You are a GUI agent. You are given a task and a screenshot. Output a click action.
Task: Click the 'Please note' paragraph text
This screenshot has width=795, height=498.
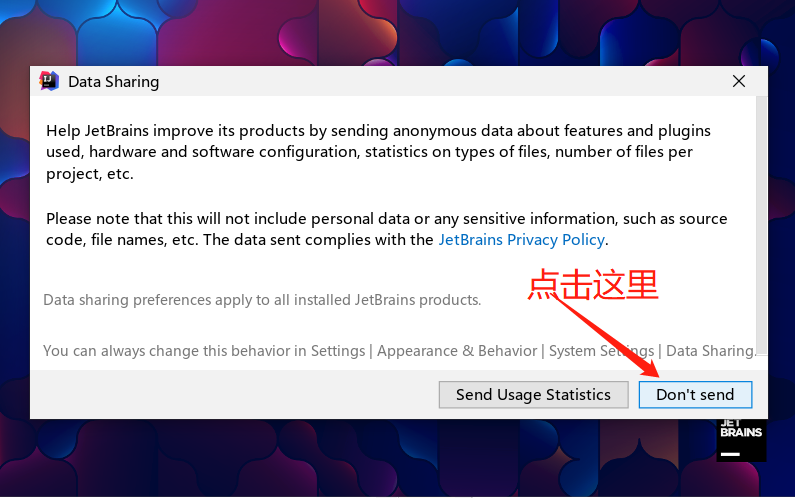[x=386, y=229]
